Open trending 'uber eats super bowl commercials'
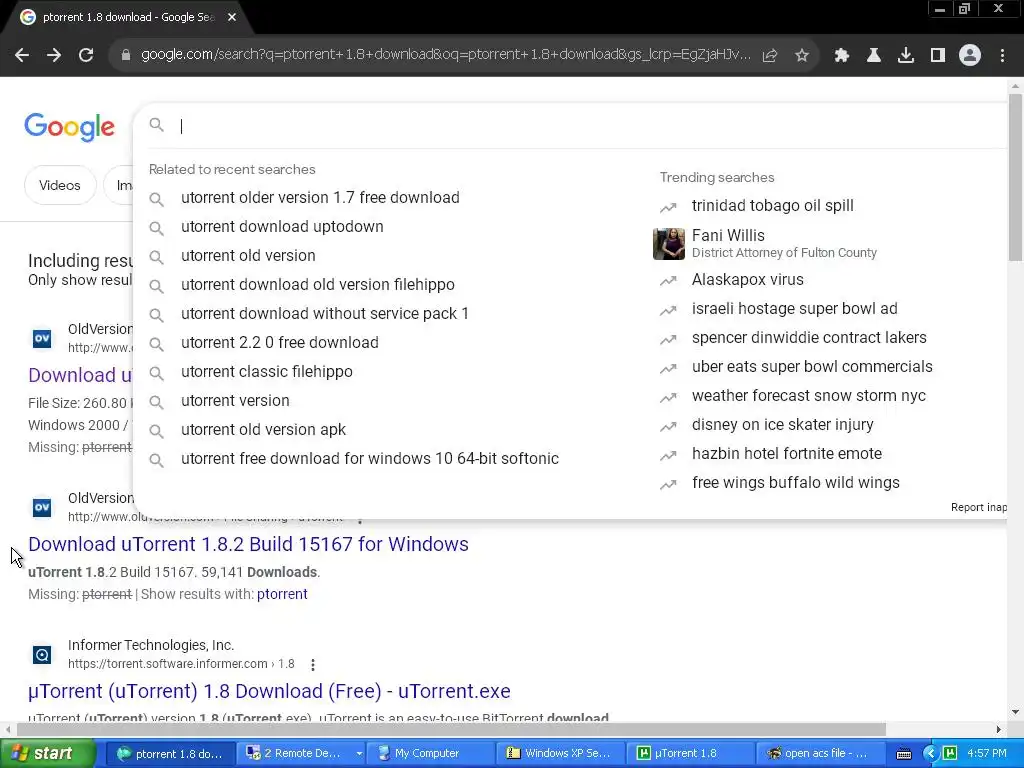1024x768 pixels. click(x=812, y=367)
